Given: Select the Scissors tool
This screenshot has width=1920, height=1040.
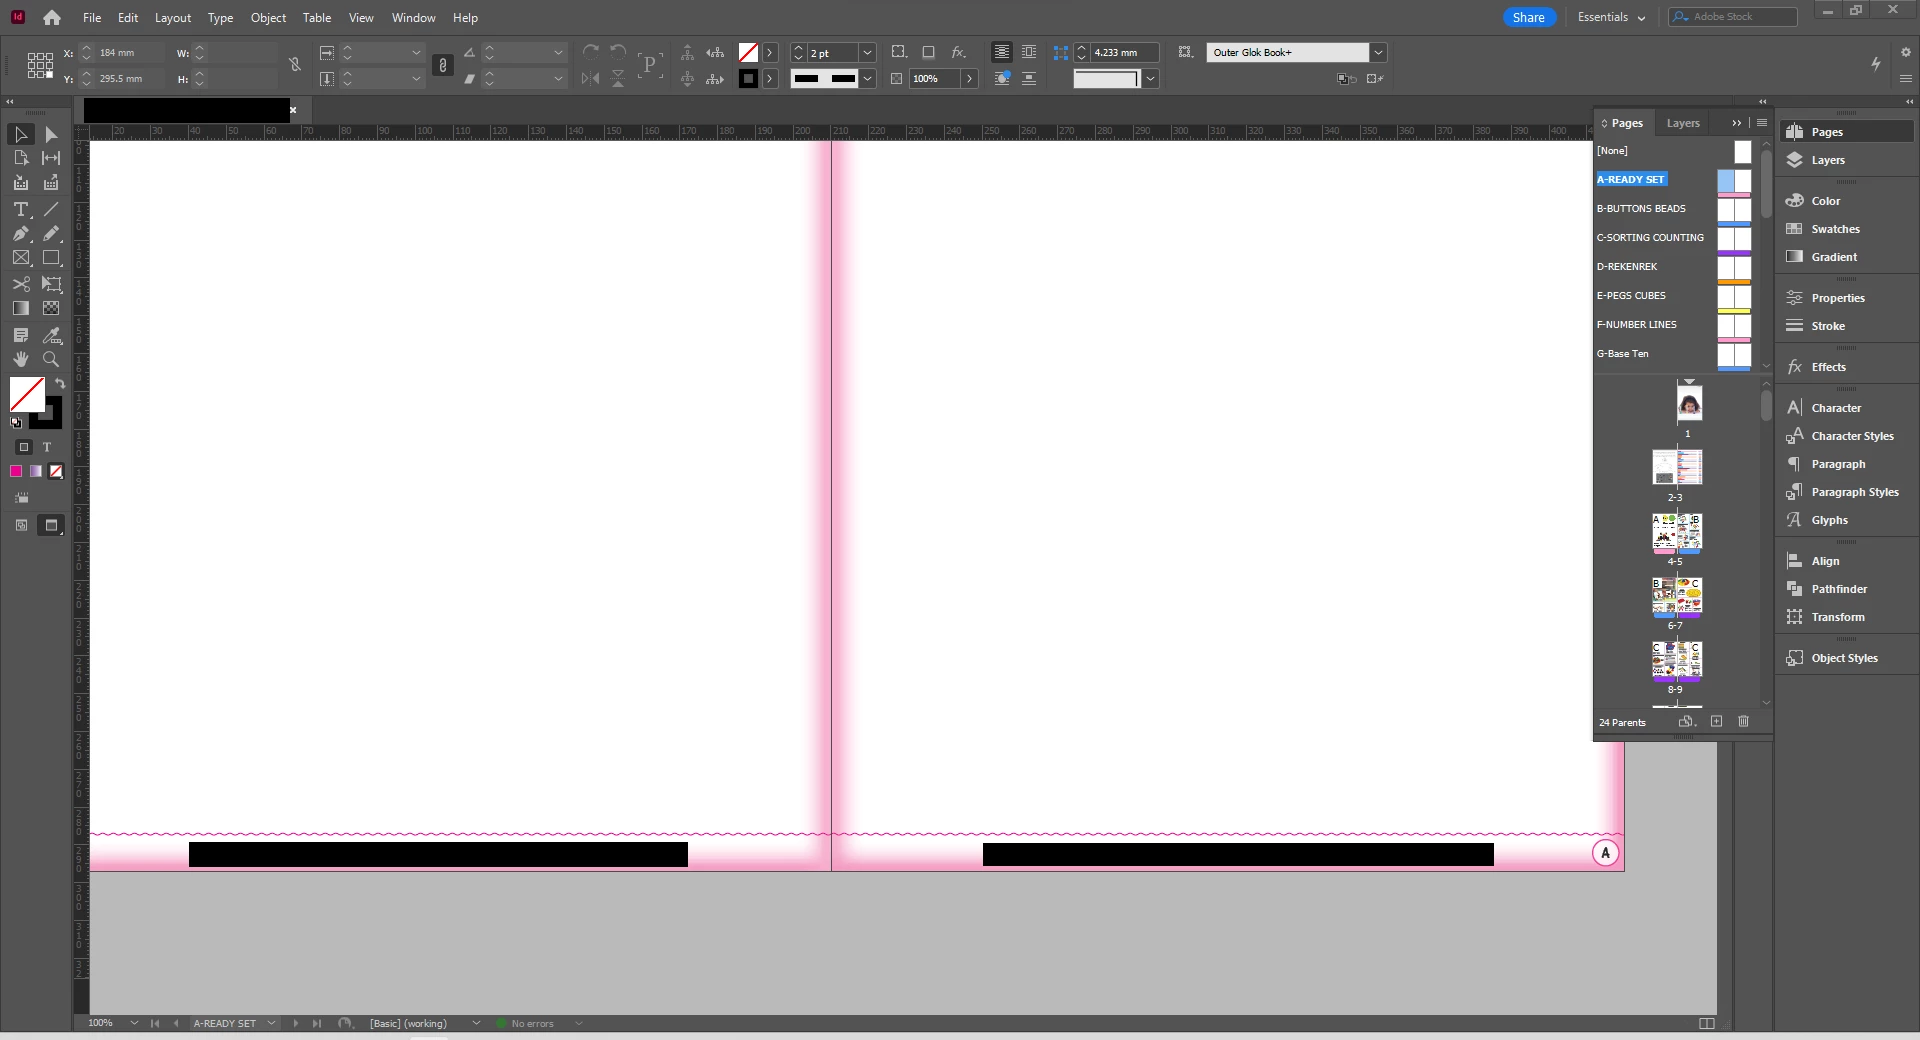Looking at the screenshot, I should pyautogui.click(x=21, y=284).
